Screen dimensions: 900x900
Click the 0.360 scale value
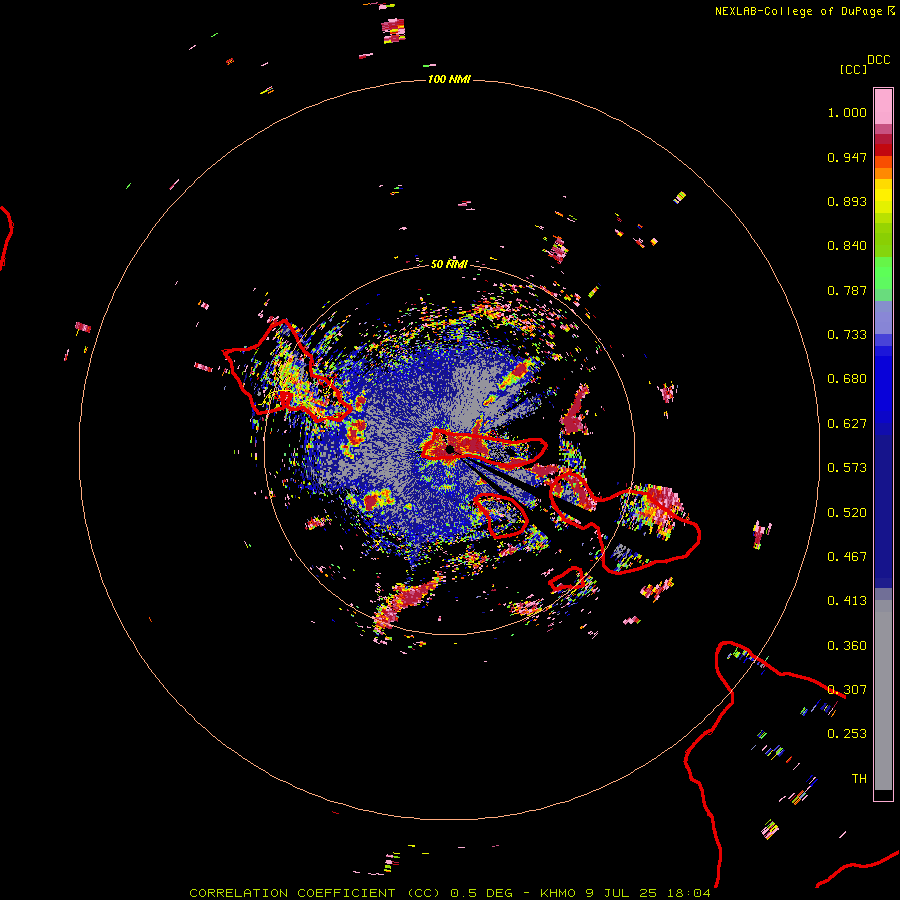(x=847, y=646)
